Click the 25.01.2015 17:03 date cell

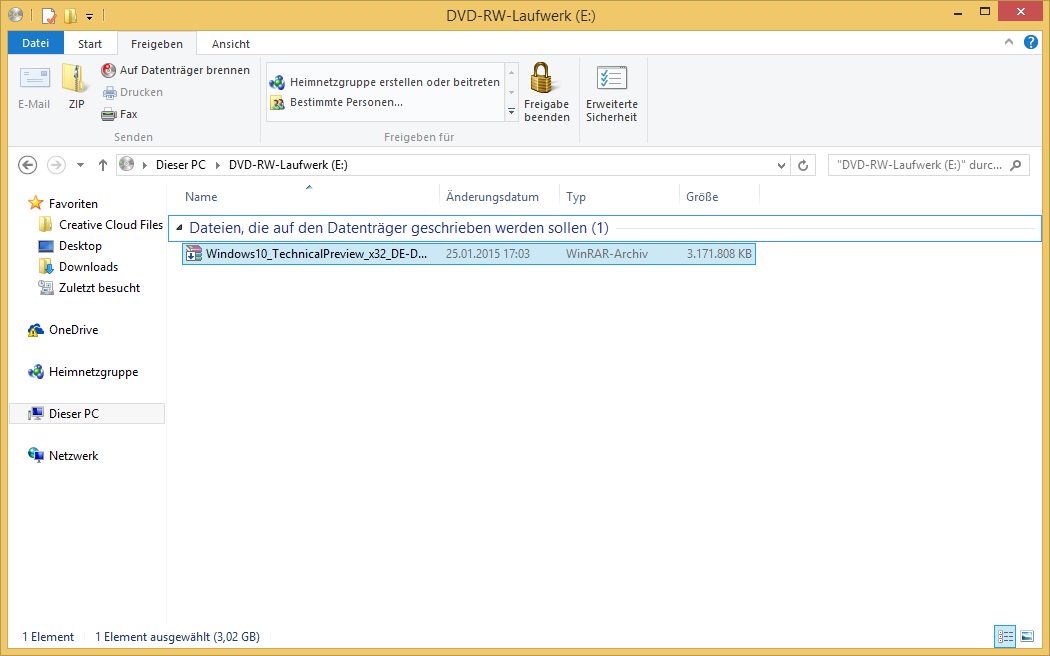tap(488, 254)
